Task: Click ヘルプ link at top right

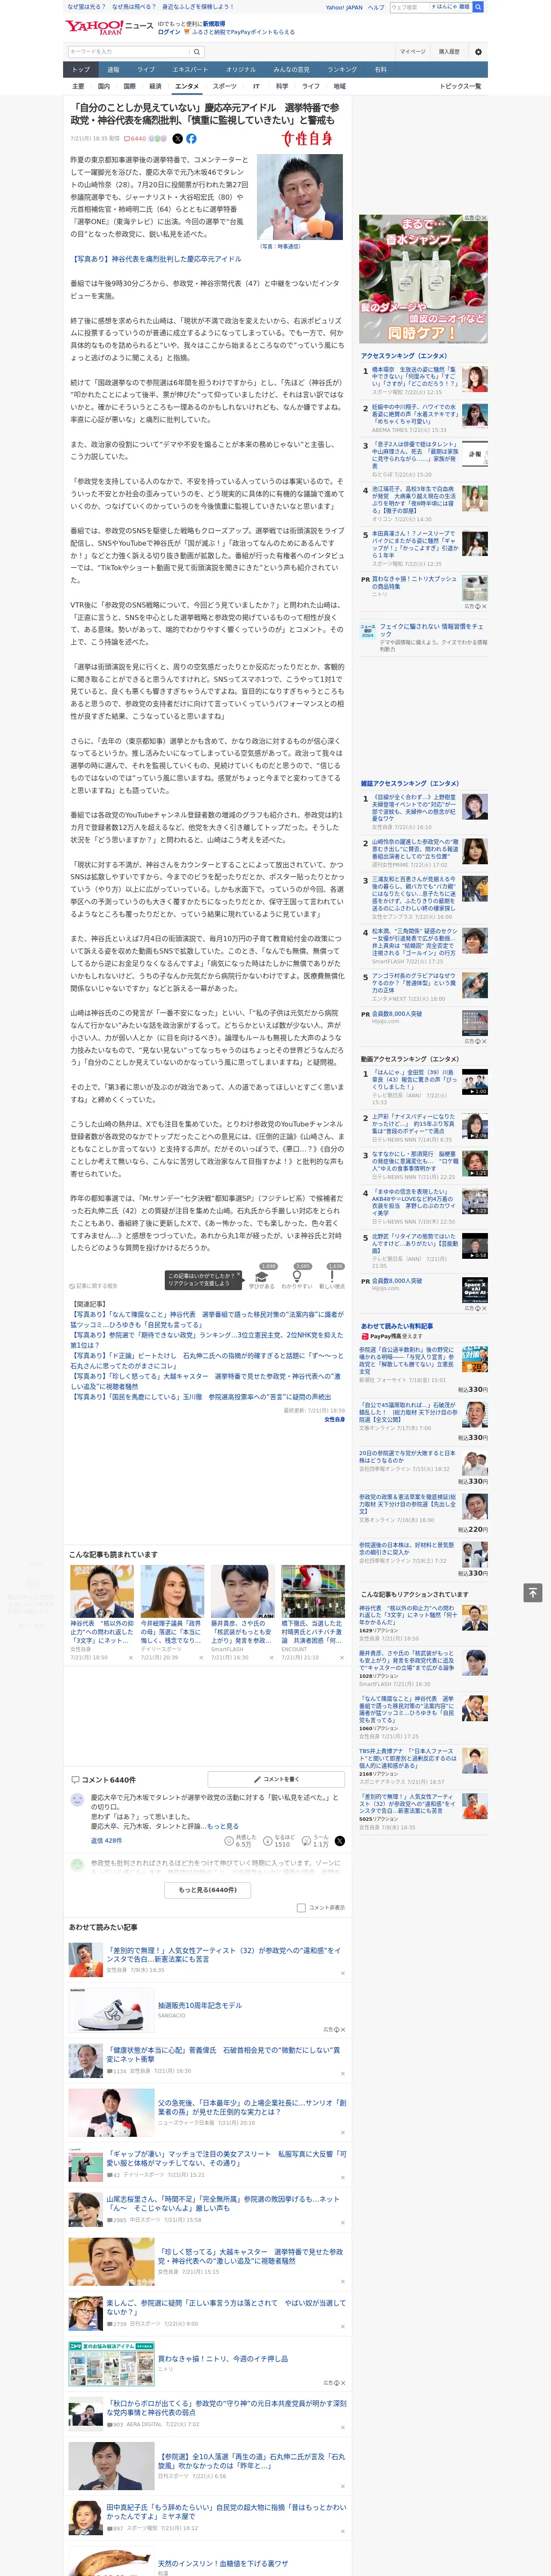Action: (x=376, y=7)
